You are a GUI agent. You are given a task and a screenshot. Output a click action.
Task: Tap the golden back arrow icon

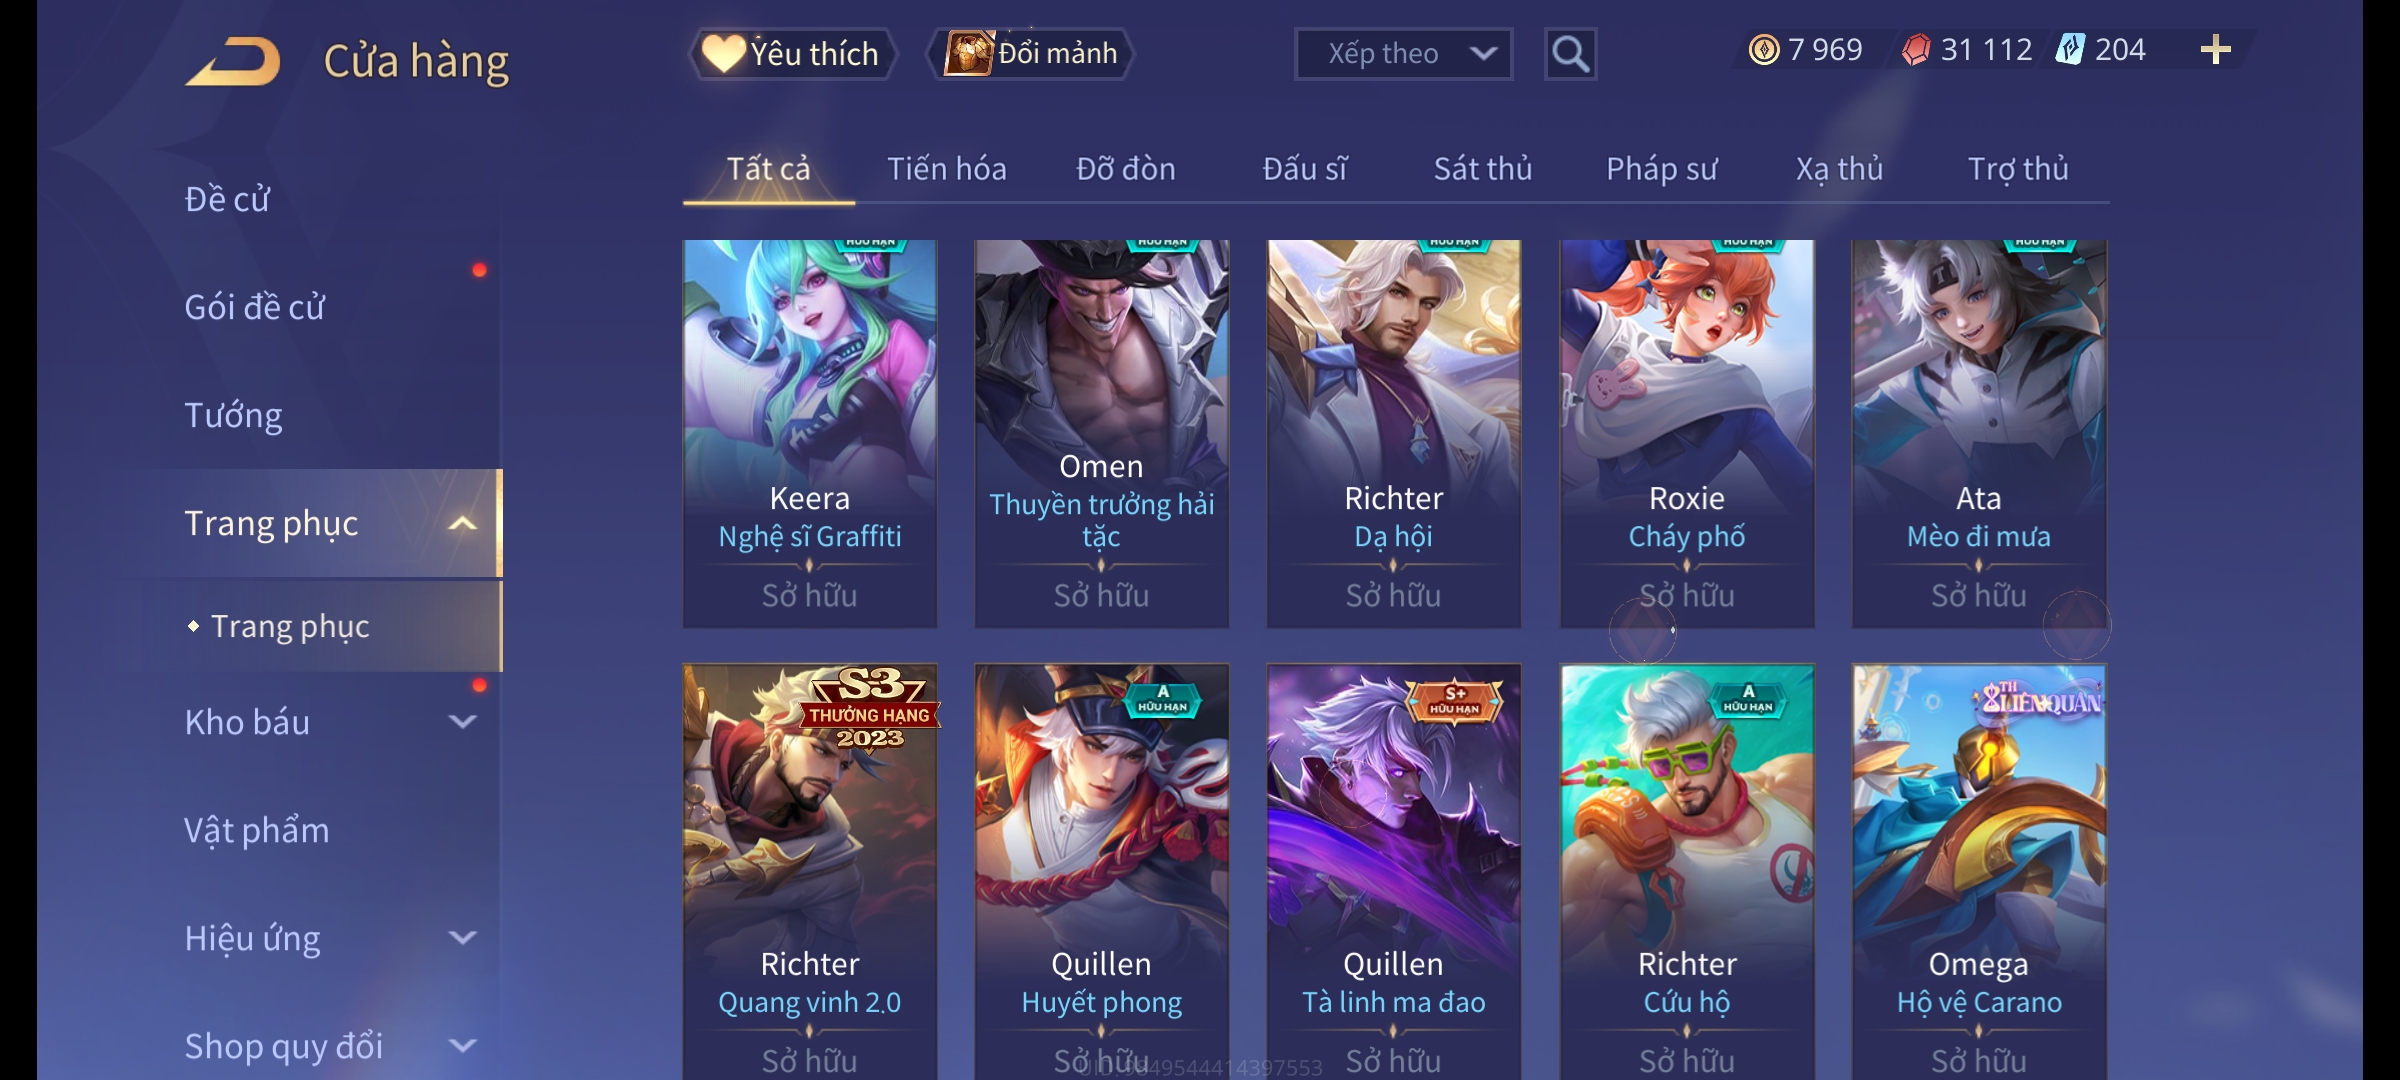[x=233, y=62]
